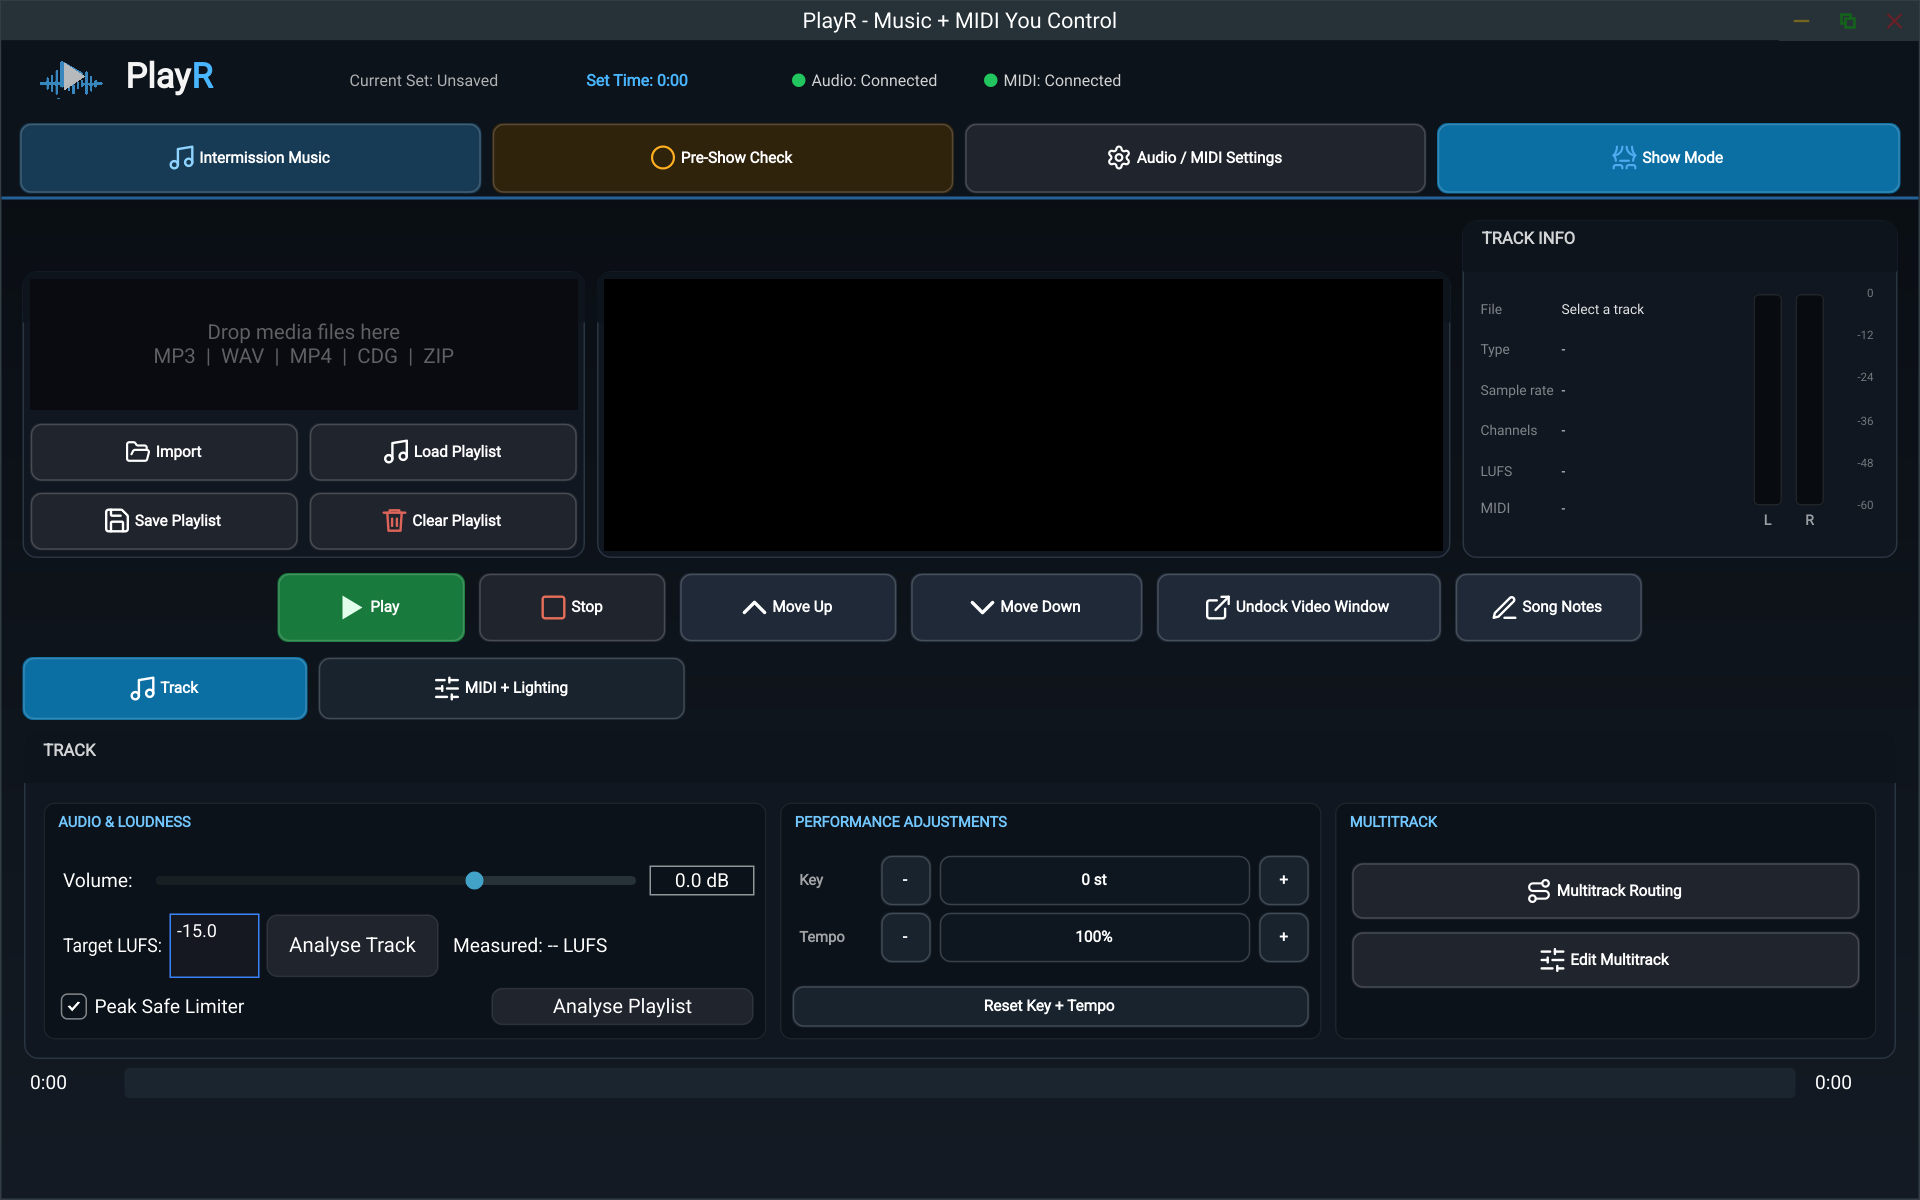Click Analyse Track button

(x=352, y=945)
